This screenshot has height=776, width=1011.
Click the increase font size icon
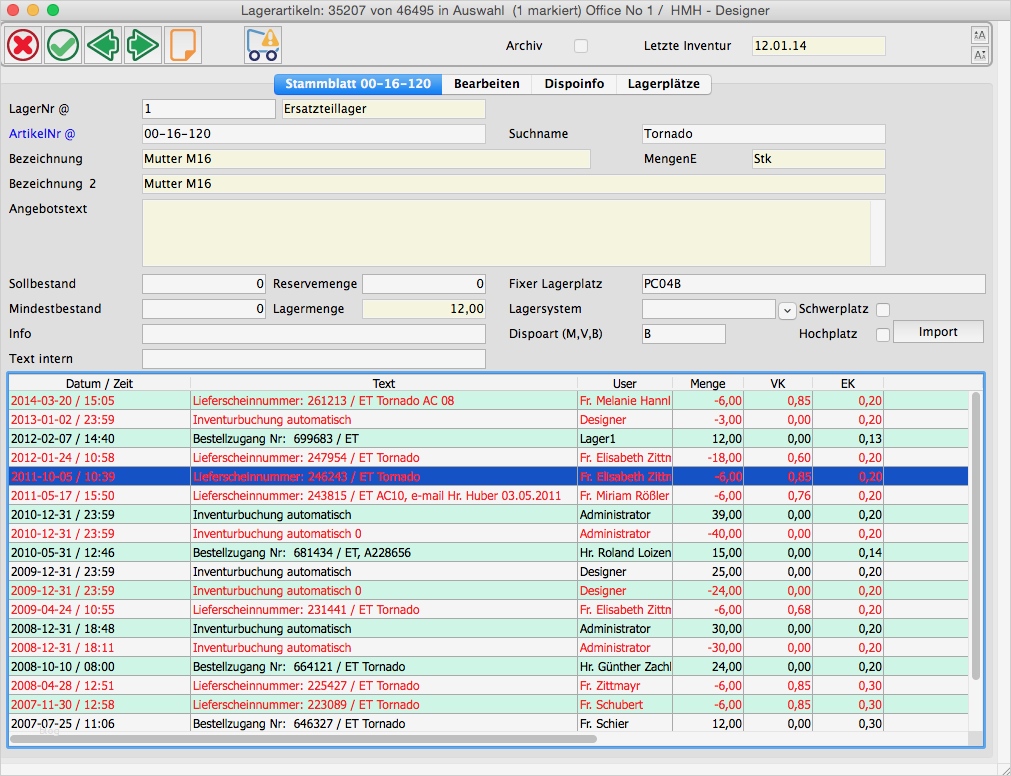point(979,35)
